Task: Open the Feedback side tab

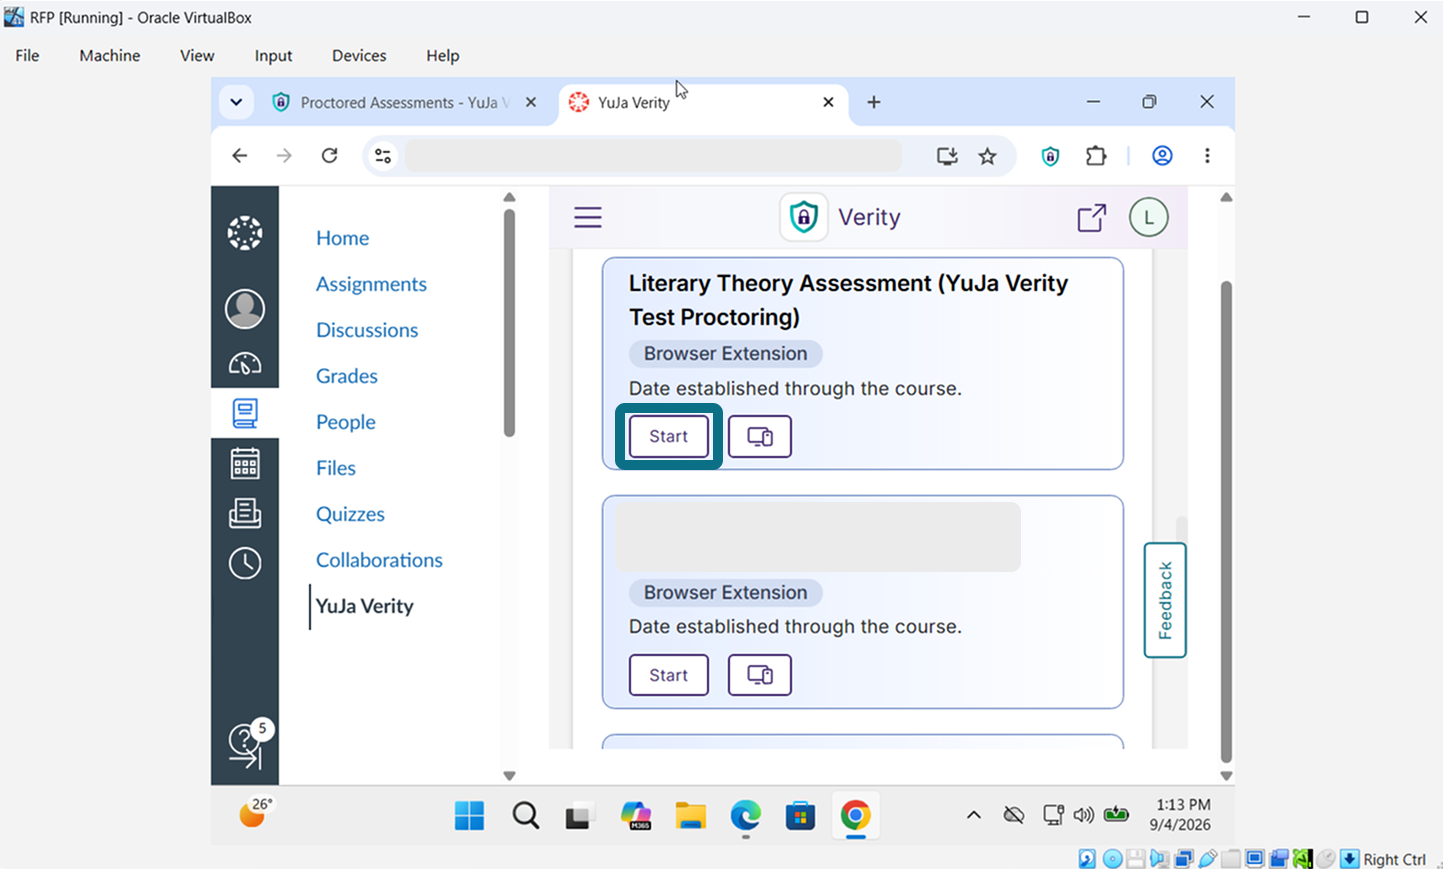Action: pyautogui.click(x=1165, y=600)
